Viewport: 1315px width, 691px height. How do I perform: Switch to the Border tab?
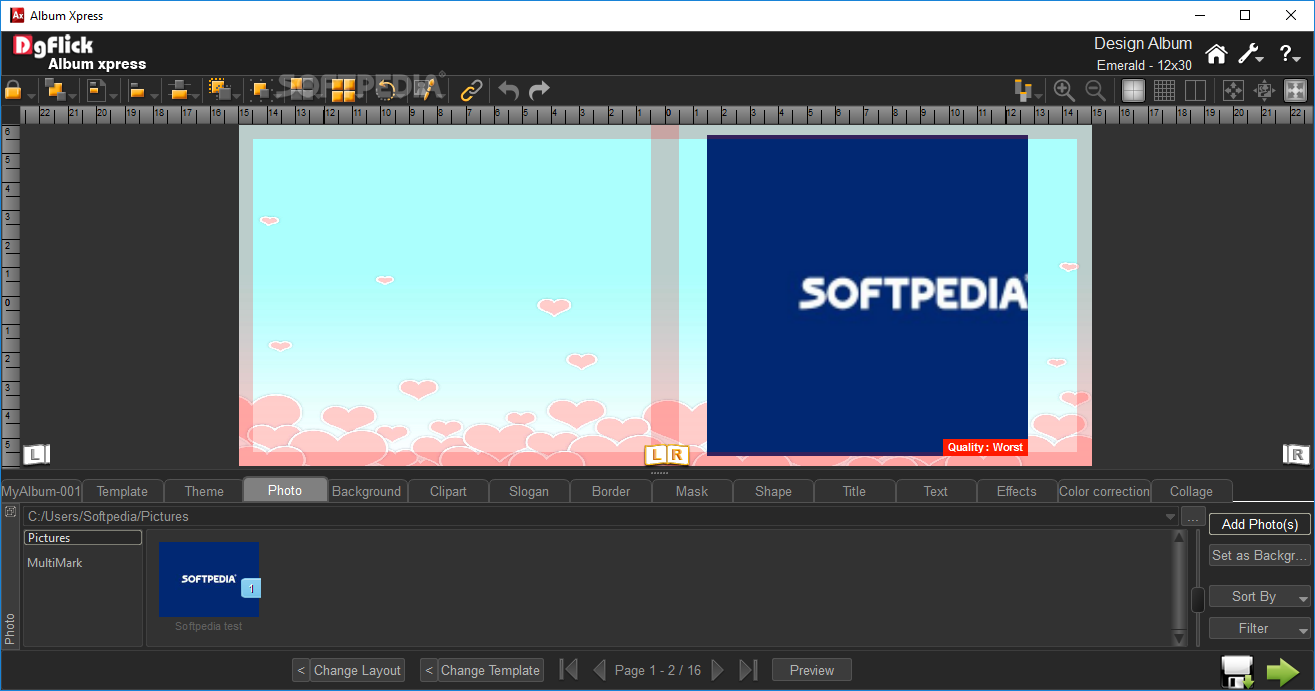click(x=611, y=491)
